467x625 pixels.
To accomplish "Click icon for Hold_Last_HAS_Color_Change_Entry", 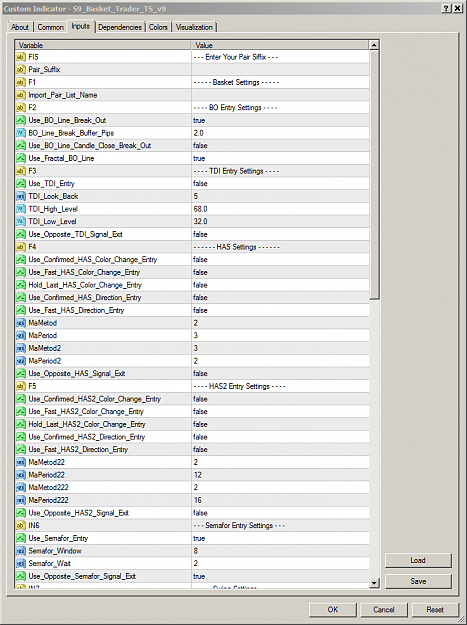I will click(x=21, y=285).
